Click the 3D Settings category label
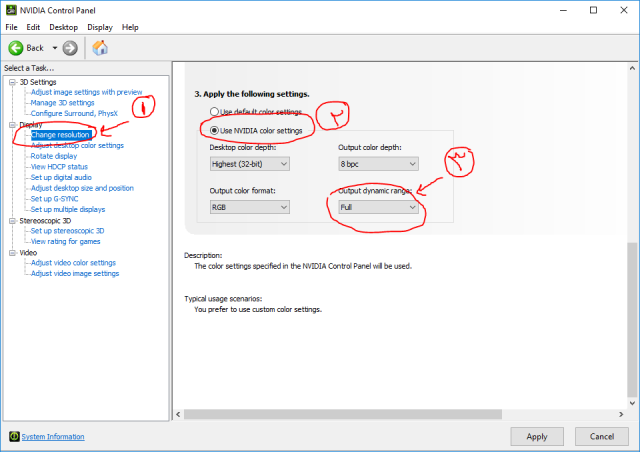Image resolution: width=640 pixels, height=452 pixels. pyautogui.click(x=38, y=82)
